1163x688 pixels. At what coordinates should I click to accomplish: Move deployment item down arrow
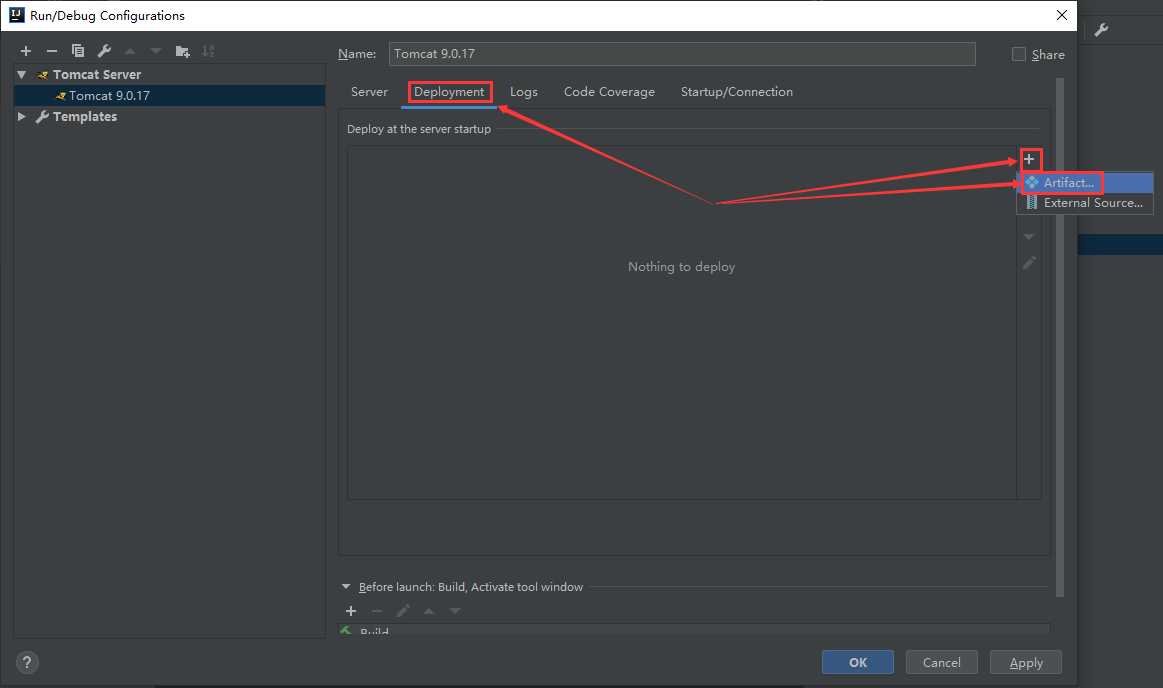tap(1029, 236)
